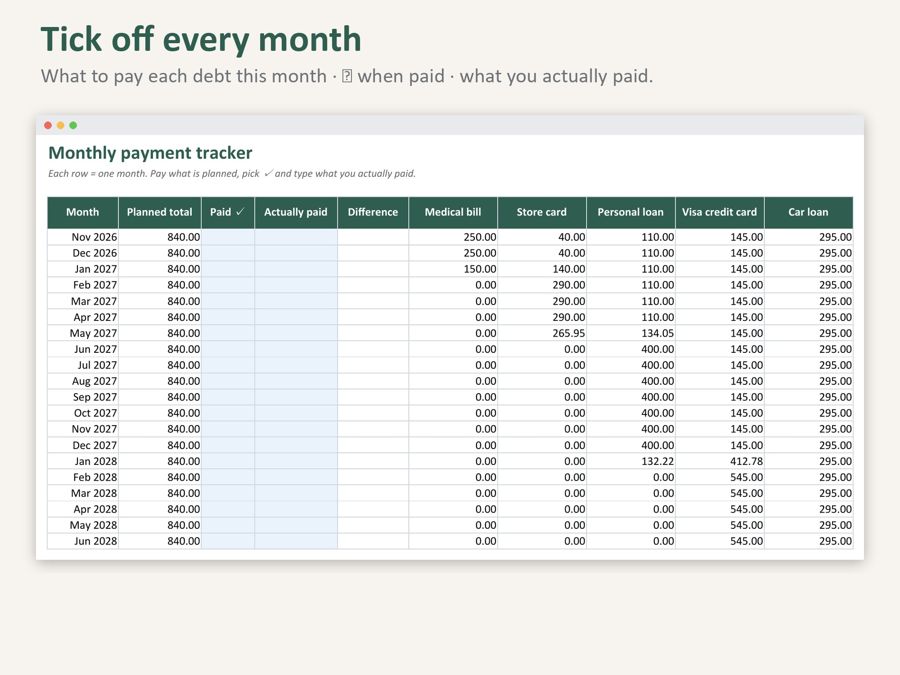Select the Difference column header
This screenshot has width=900, height=675.
pyautogui.click(x=373, y=212)
